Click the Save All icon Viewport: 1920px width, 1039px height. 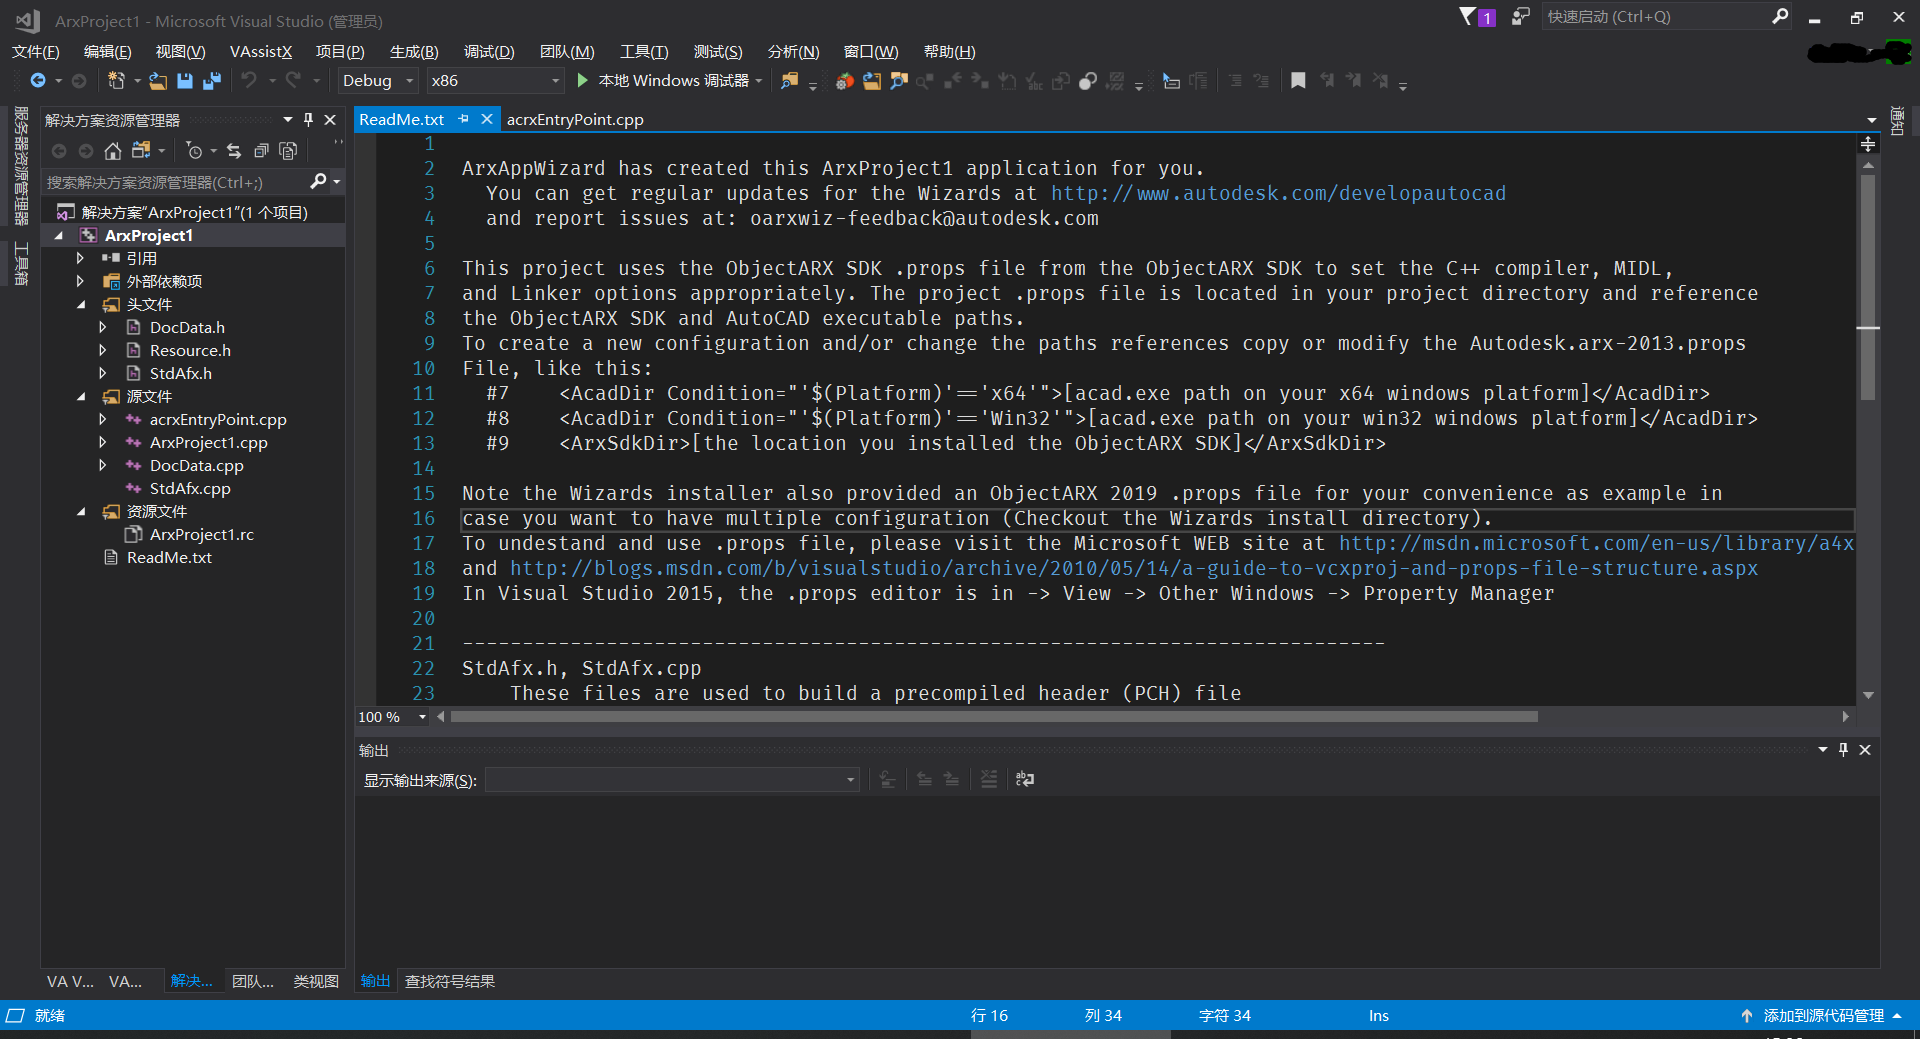pos(212,81)
